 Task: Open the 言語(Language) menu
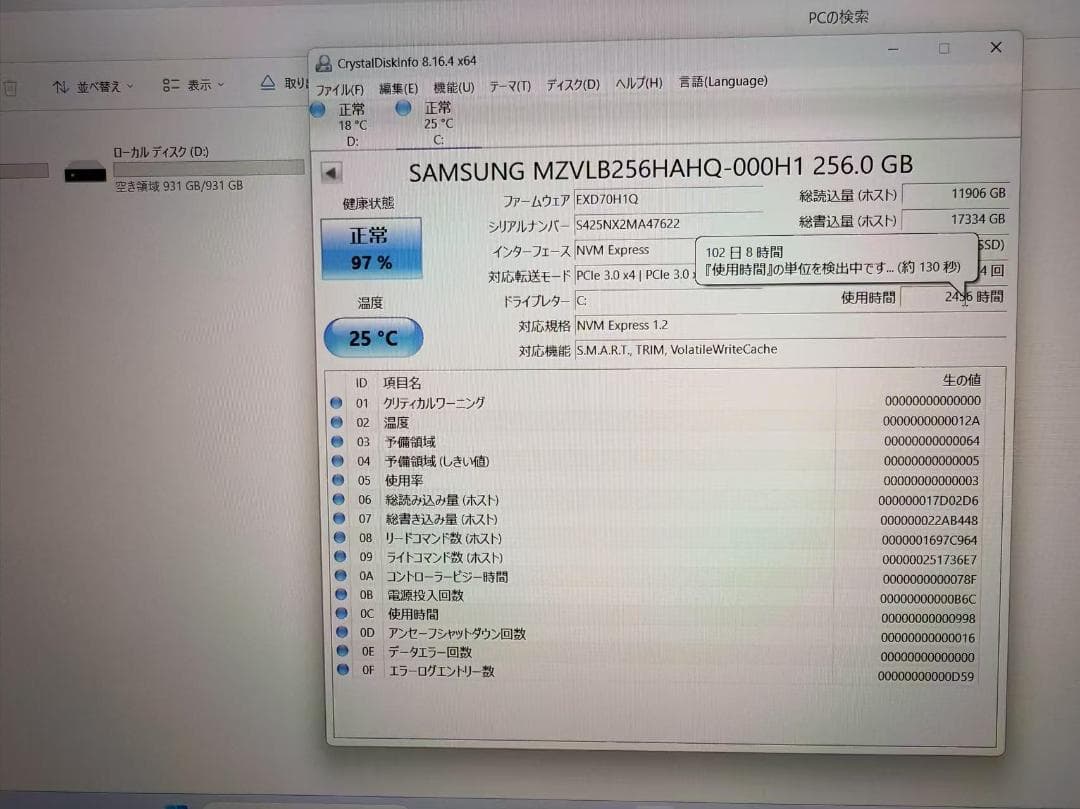[x=724, y=81]
